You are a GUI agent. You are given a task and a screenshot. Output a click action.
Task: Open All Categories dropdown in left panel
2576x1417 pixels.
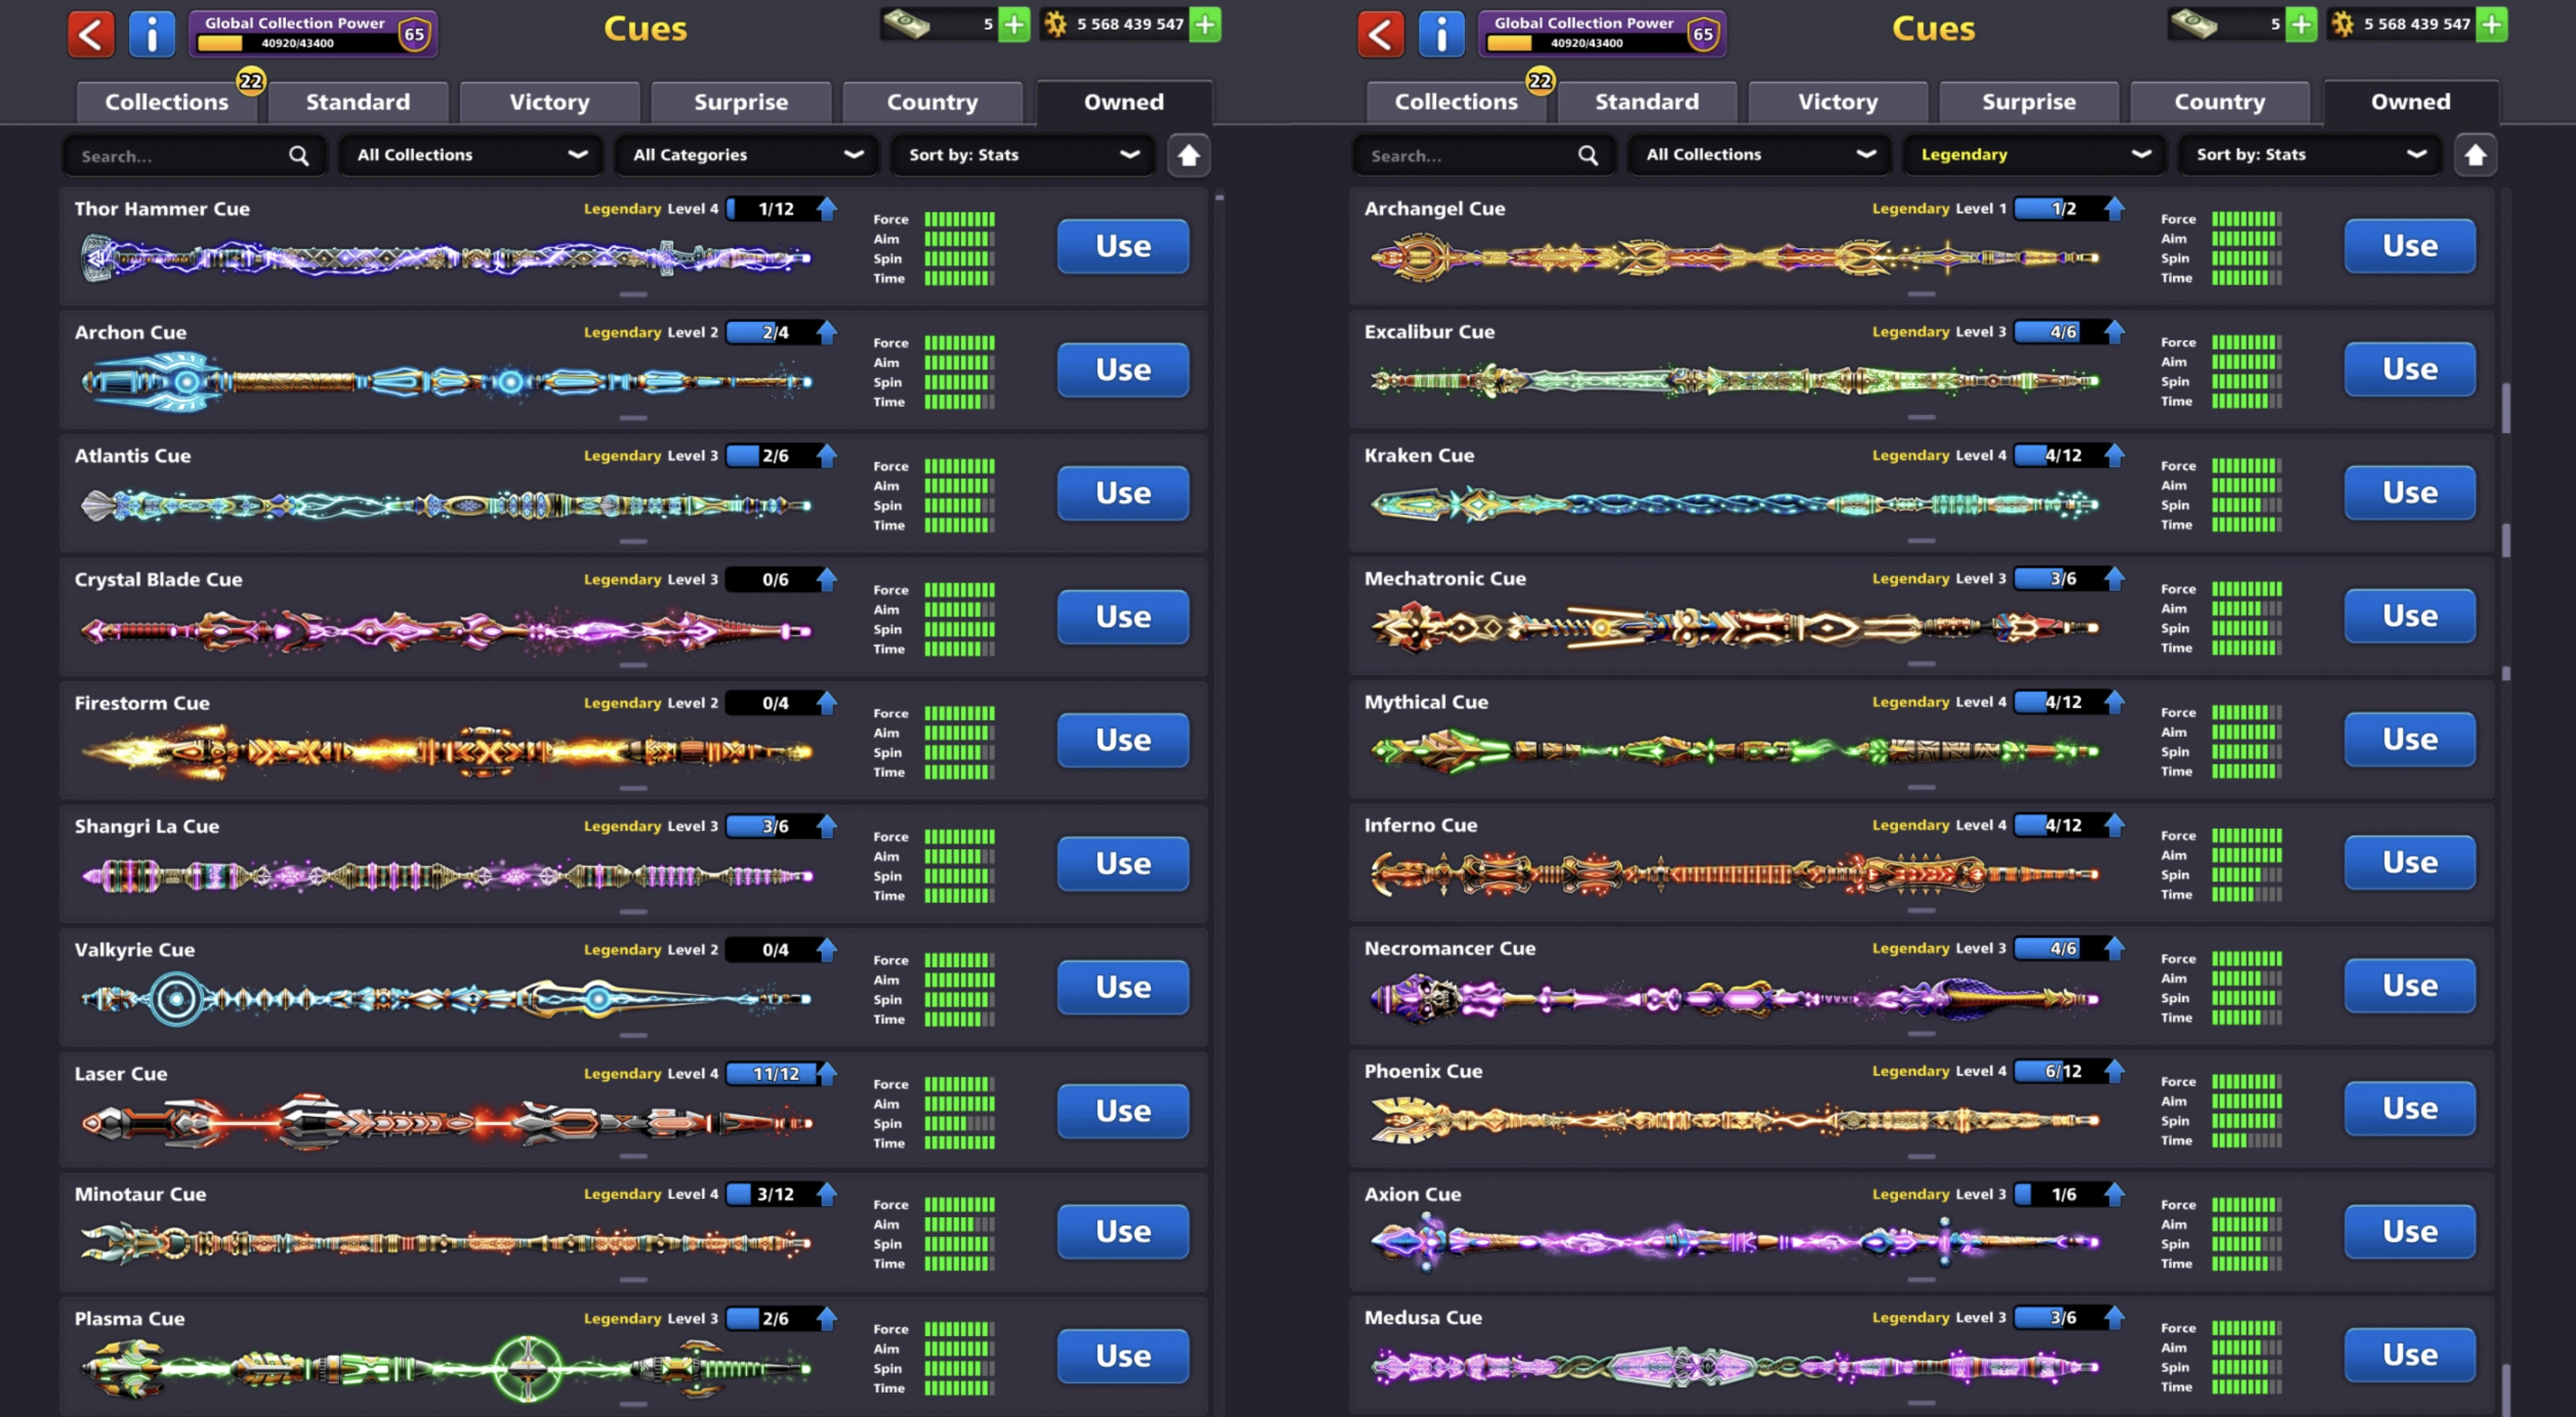[x=746, y=155]
